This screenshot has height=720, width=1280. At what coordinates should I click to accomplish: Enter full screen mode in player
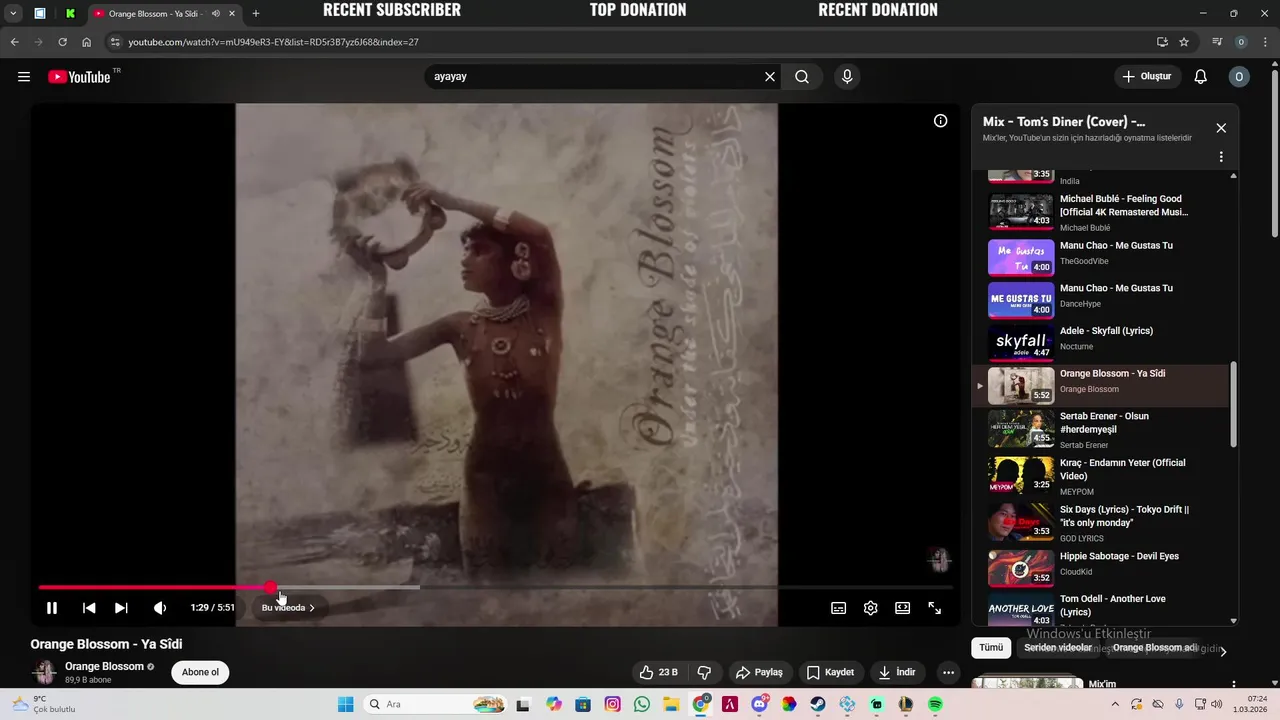click(x=935, y=608)
